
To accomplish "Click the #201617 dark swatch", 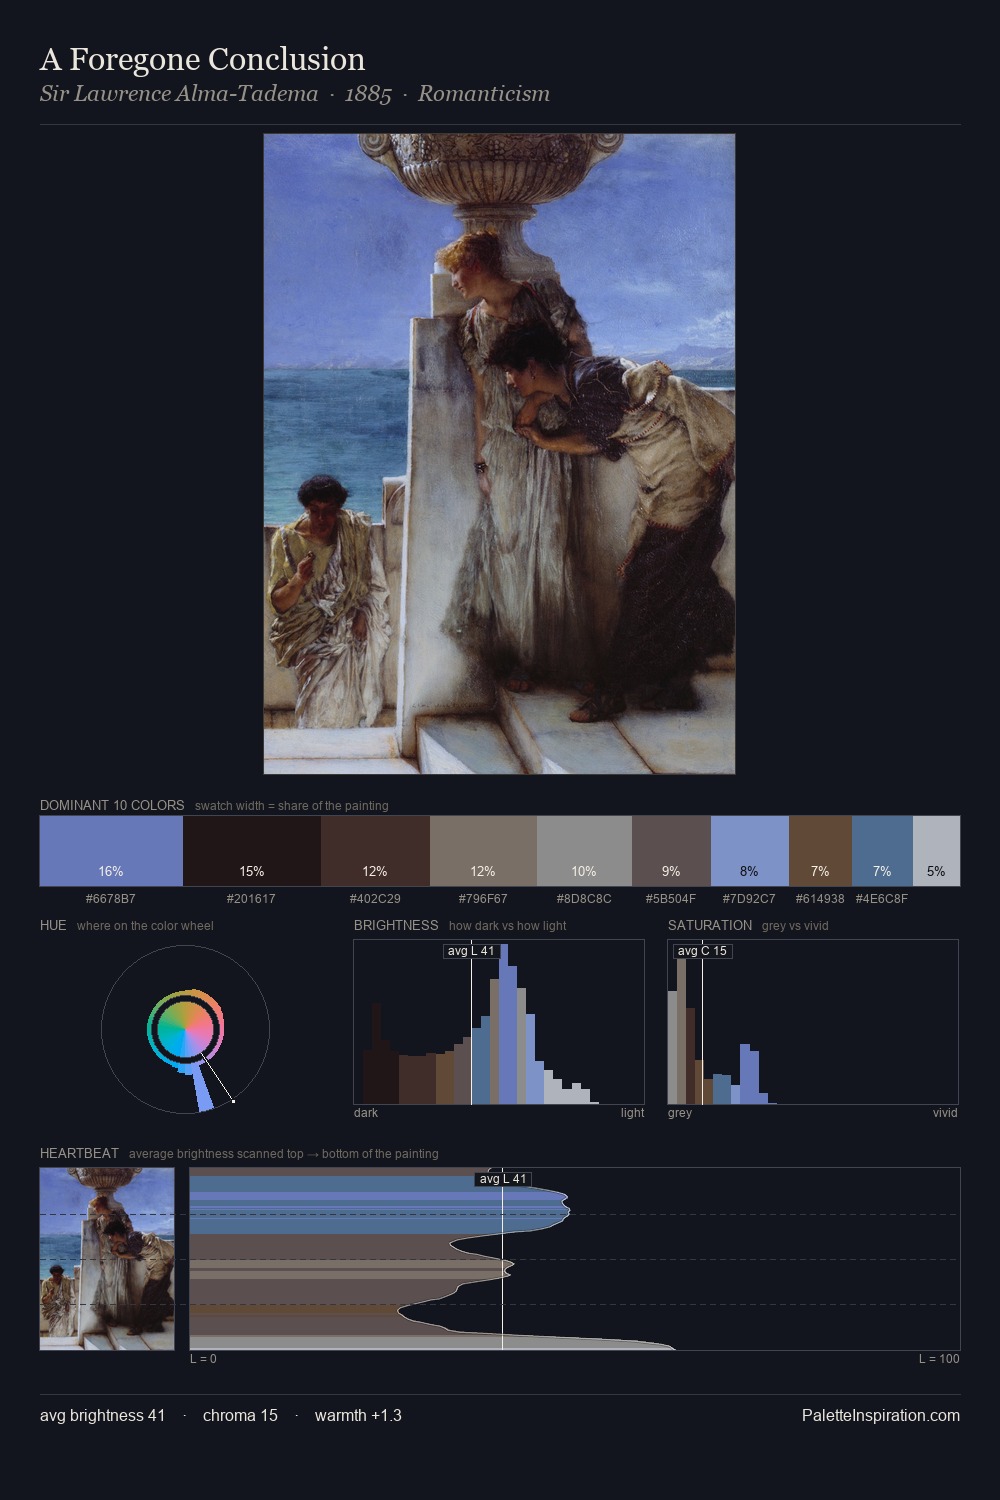I will tap(252, 851).
